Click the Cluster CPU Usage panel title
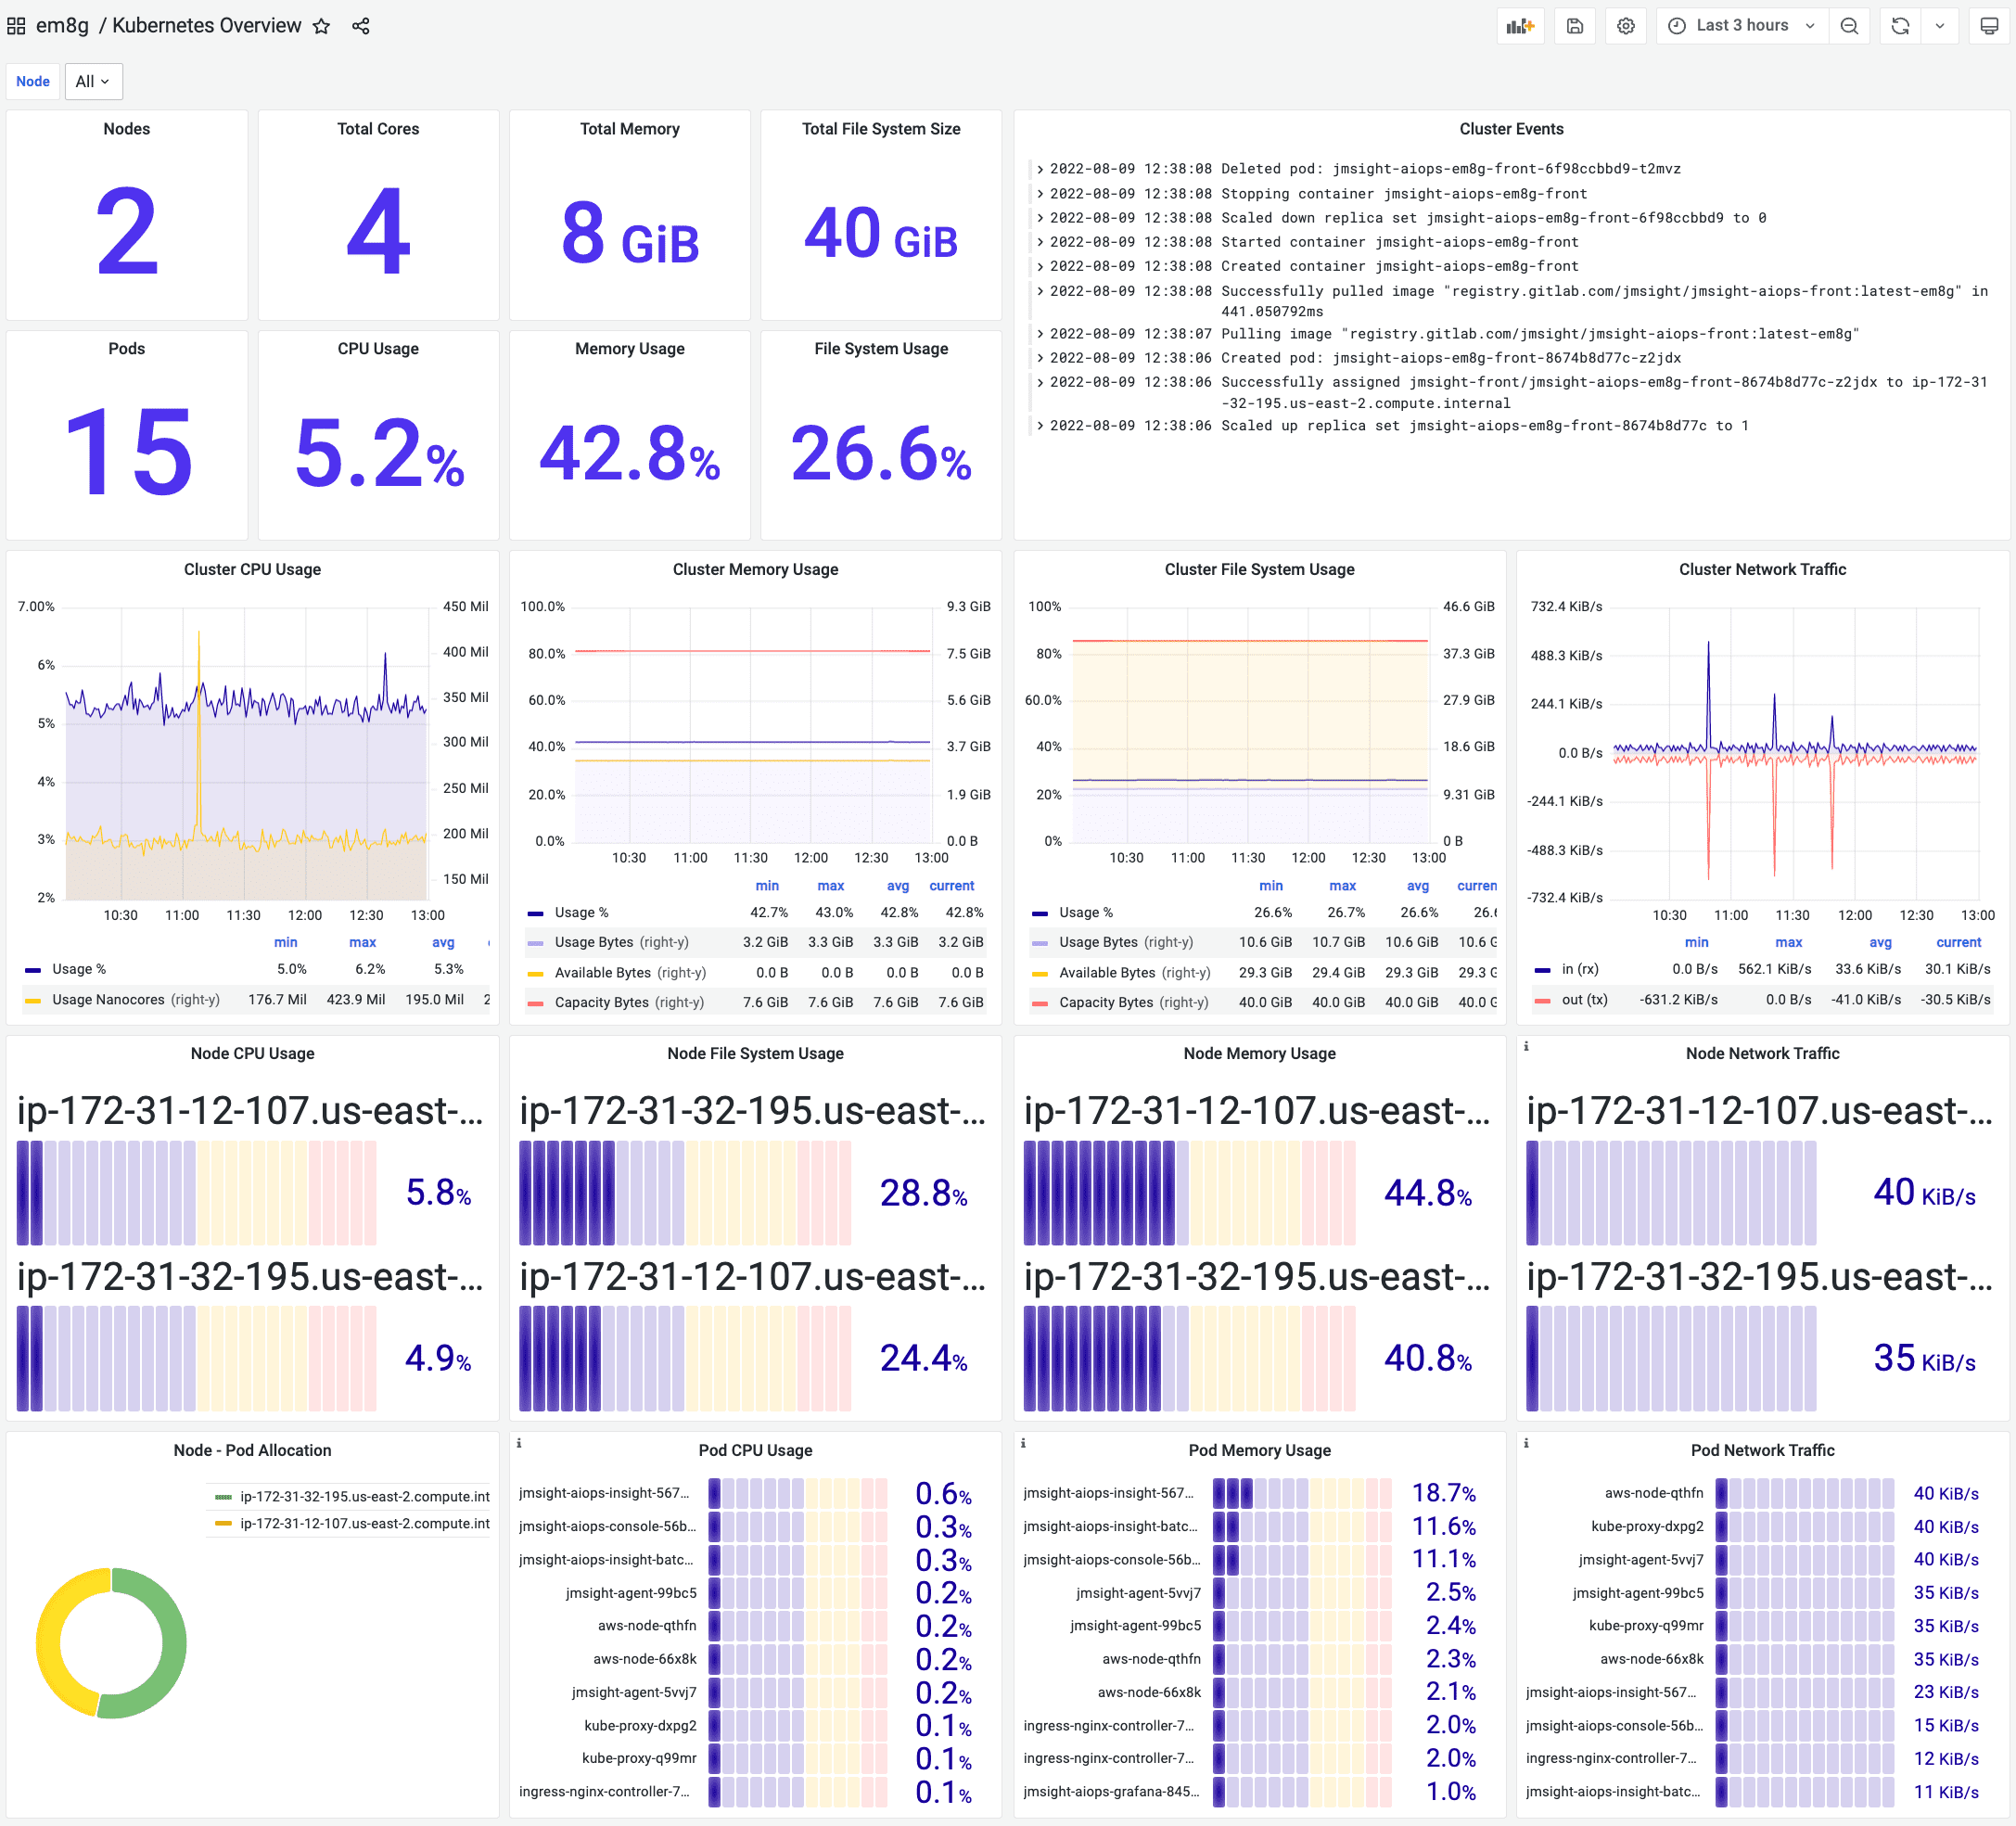2016x1826 pixels. [x=252, y=569]
